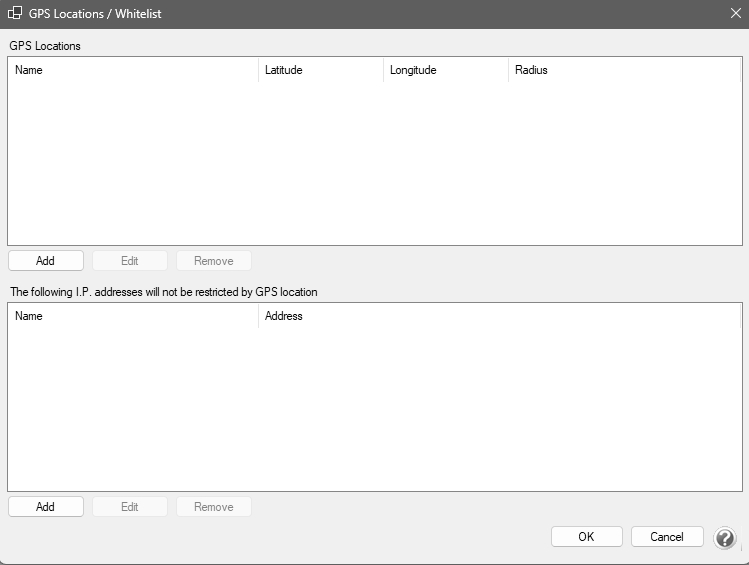Viewport: 749px width, 565px height.
Task: Sort by the Longitude column header
Action: (x=445, y=70)
